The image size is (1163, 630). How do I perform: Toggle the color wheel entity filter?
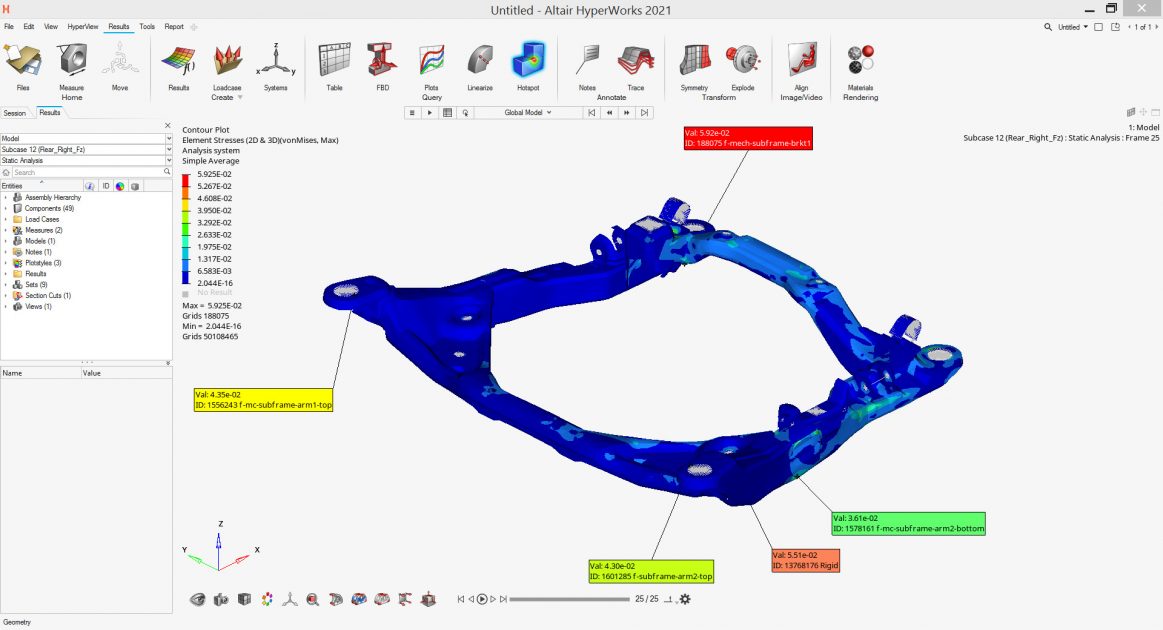pyautogui.click(x=120, y=186)
